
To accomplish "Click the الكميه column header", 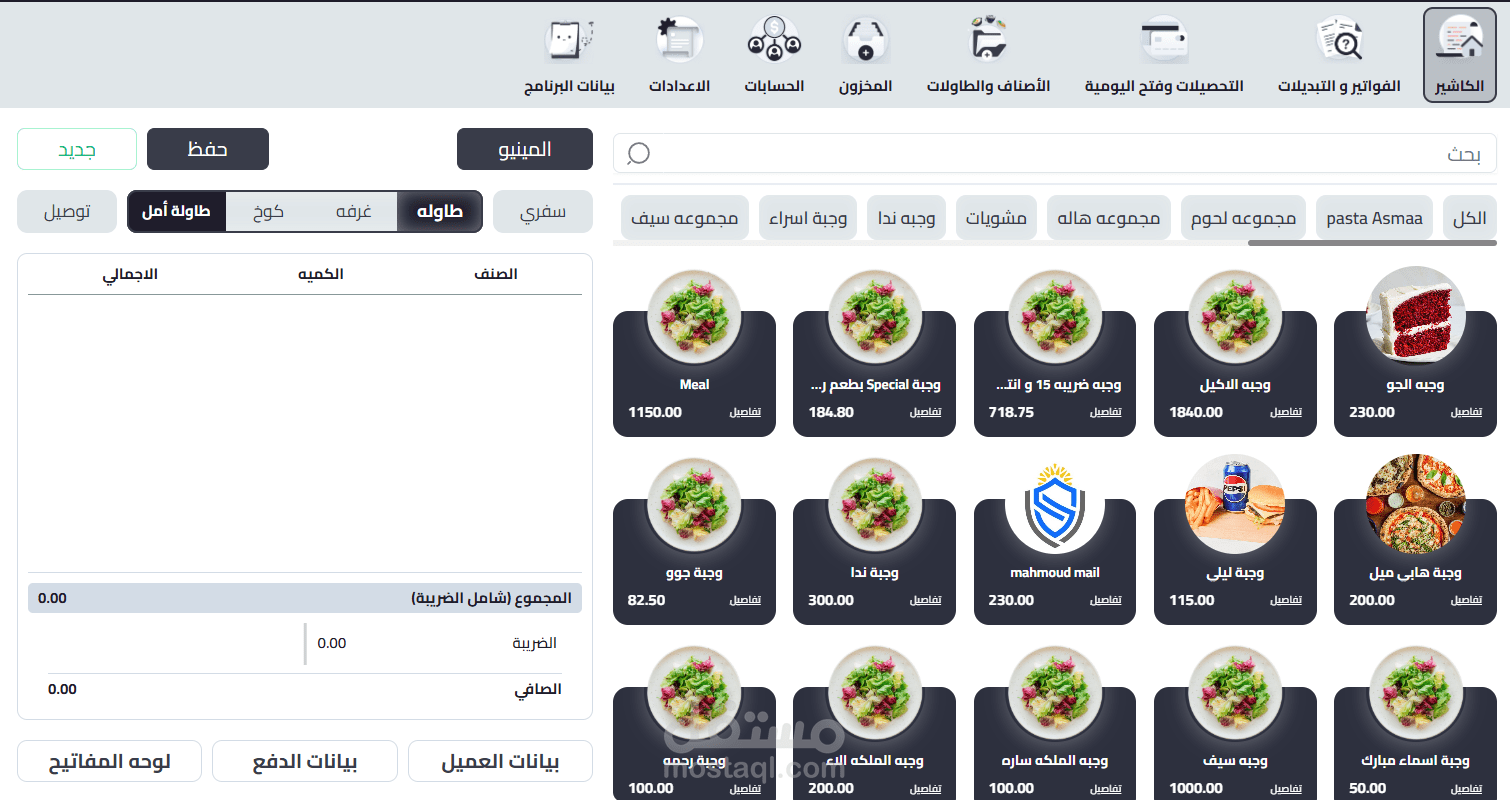I will 320,274.
